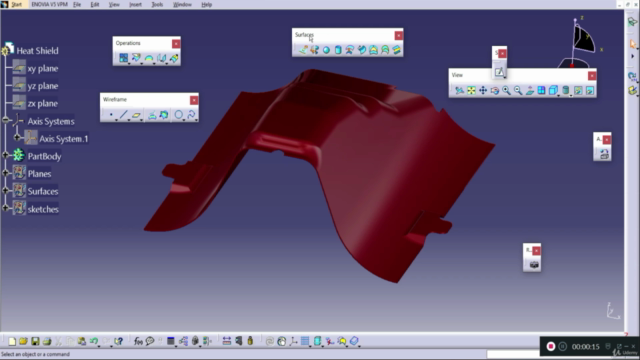Stop the screen recording with red button
640x360 pixels.
coord(551,347)
